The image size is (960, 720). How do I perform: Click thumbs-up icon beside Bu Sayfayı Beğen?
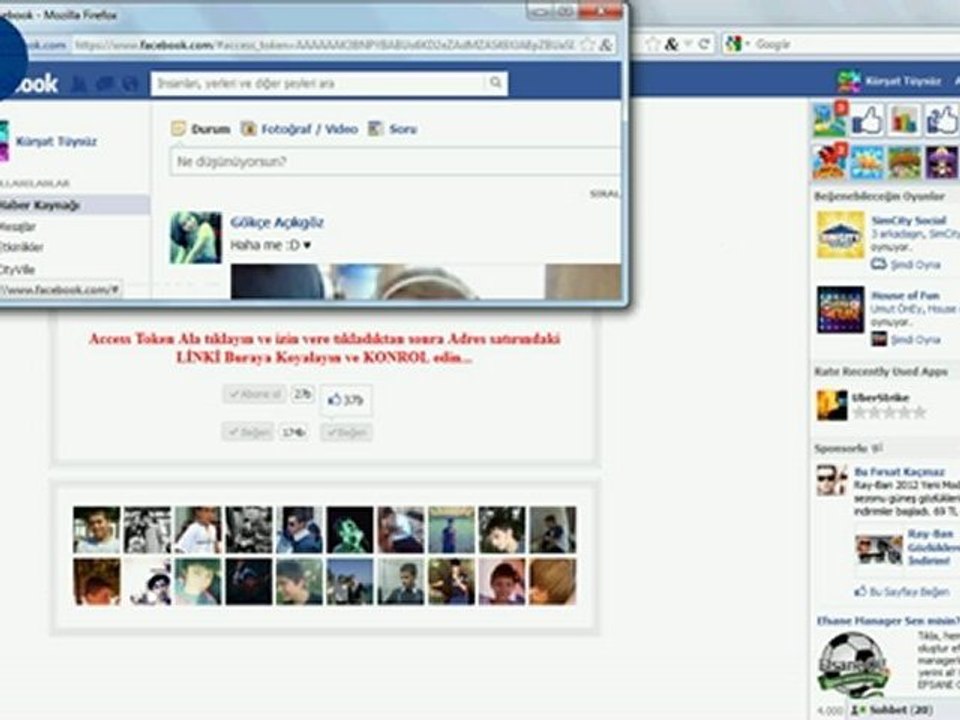click(861, 591)
